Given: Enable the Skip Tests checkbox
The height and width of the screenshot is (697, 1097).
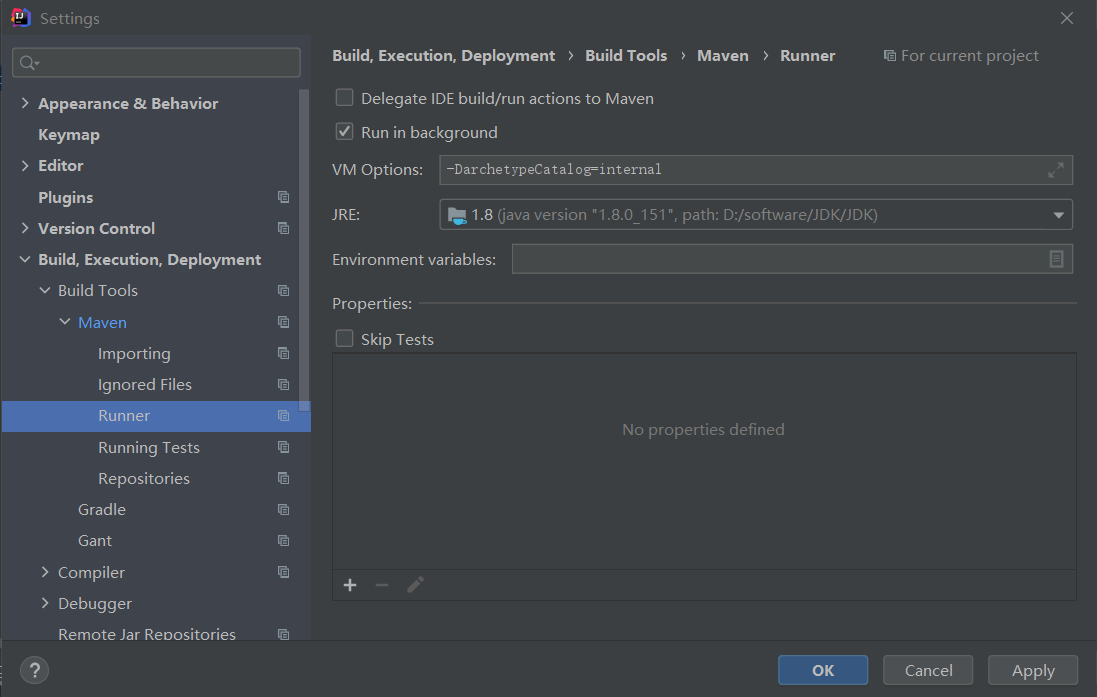Looking at the screenshot, I should pyautogui.click(x=344, y=339).
